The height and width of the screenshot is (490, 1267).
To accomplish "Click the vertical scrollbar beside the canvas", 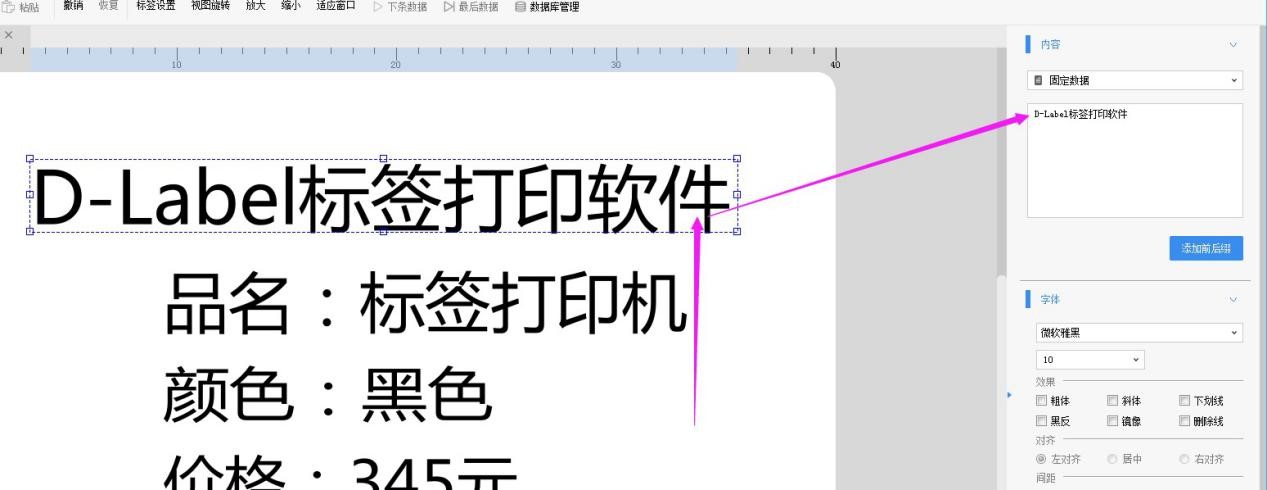I will coord(1000,380).
